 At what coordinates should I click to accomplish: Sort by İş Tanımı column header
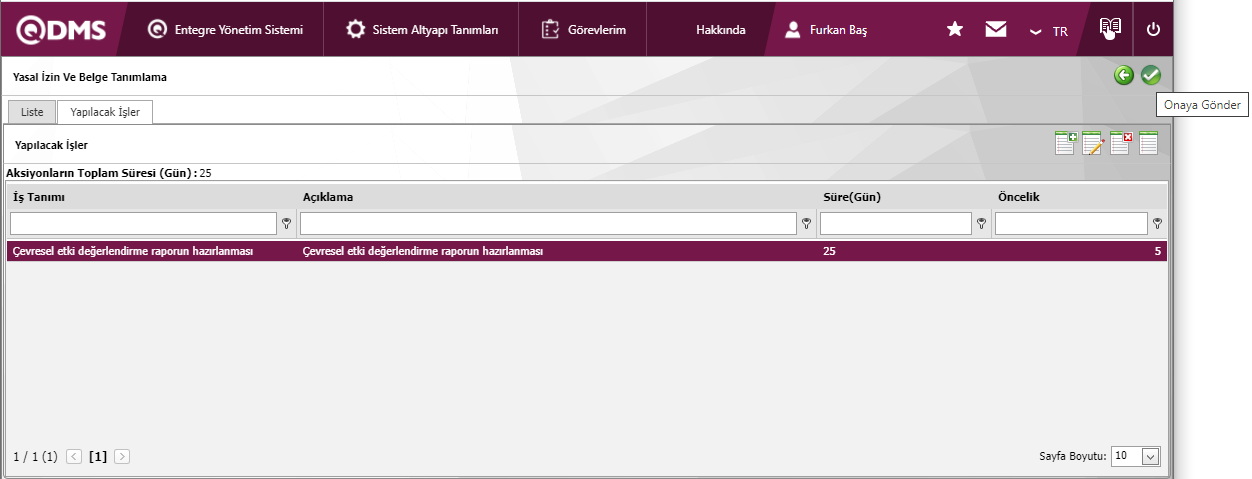(x=39, y=197)
